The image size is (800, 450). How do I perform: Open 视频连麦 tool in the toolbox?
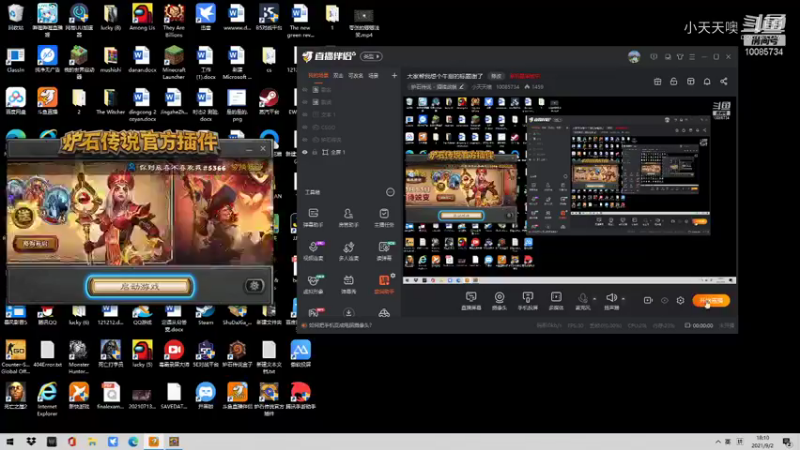[313, 251]
